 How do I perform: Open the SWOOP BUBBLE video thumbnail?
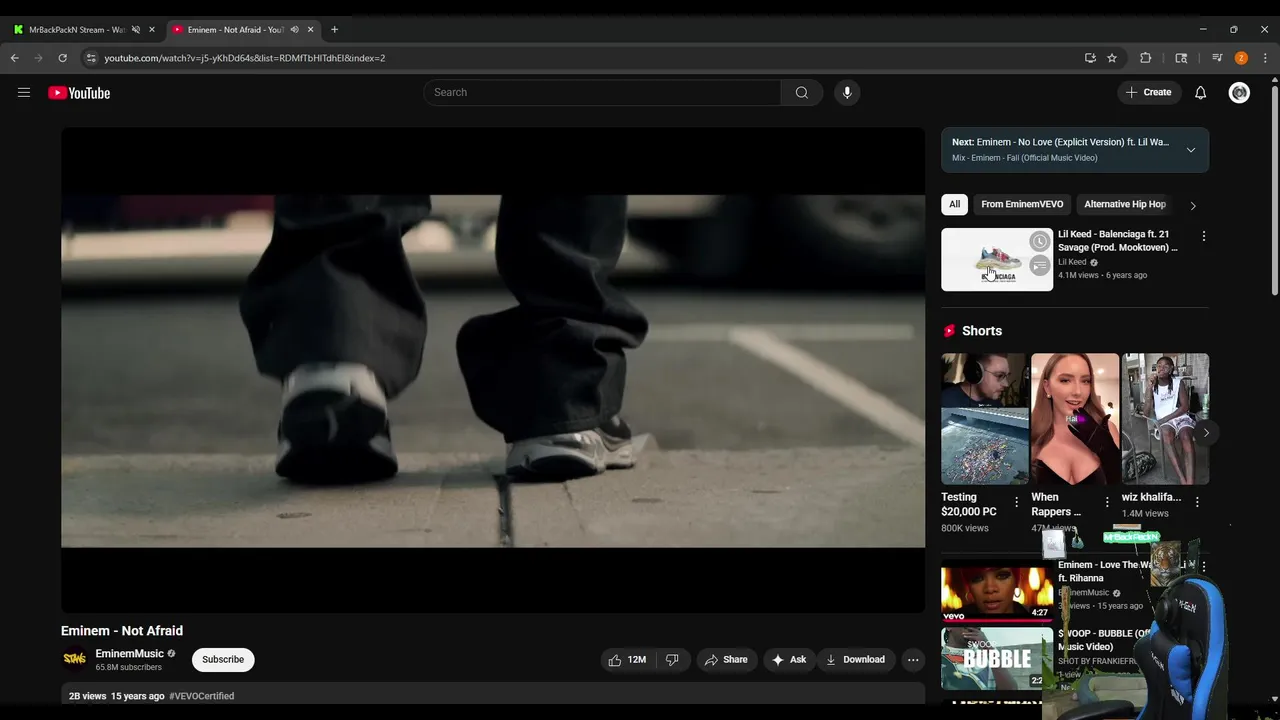(x=997, y=658)
